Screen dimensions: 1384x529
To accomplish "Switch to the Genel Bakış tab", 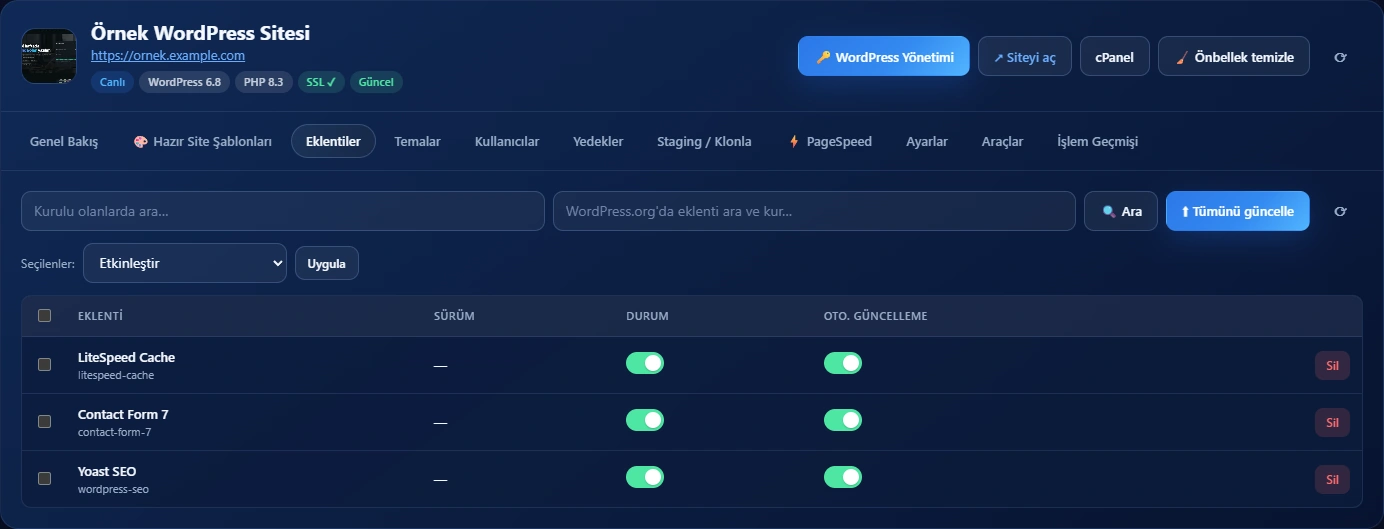I will [x=64, y=141].
